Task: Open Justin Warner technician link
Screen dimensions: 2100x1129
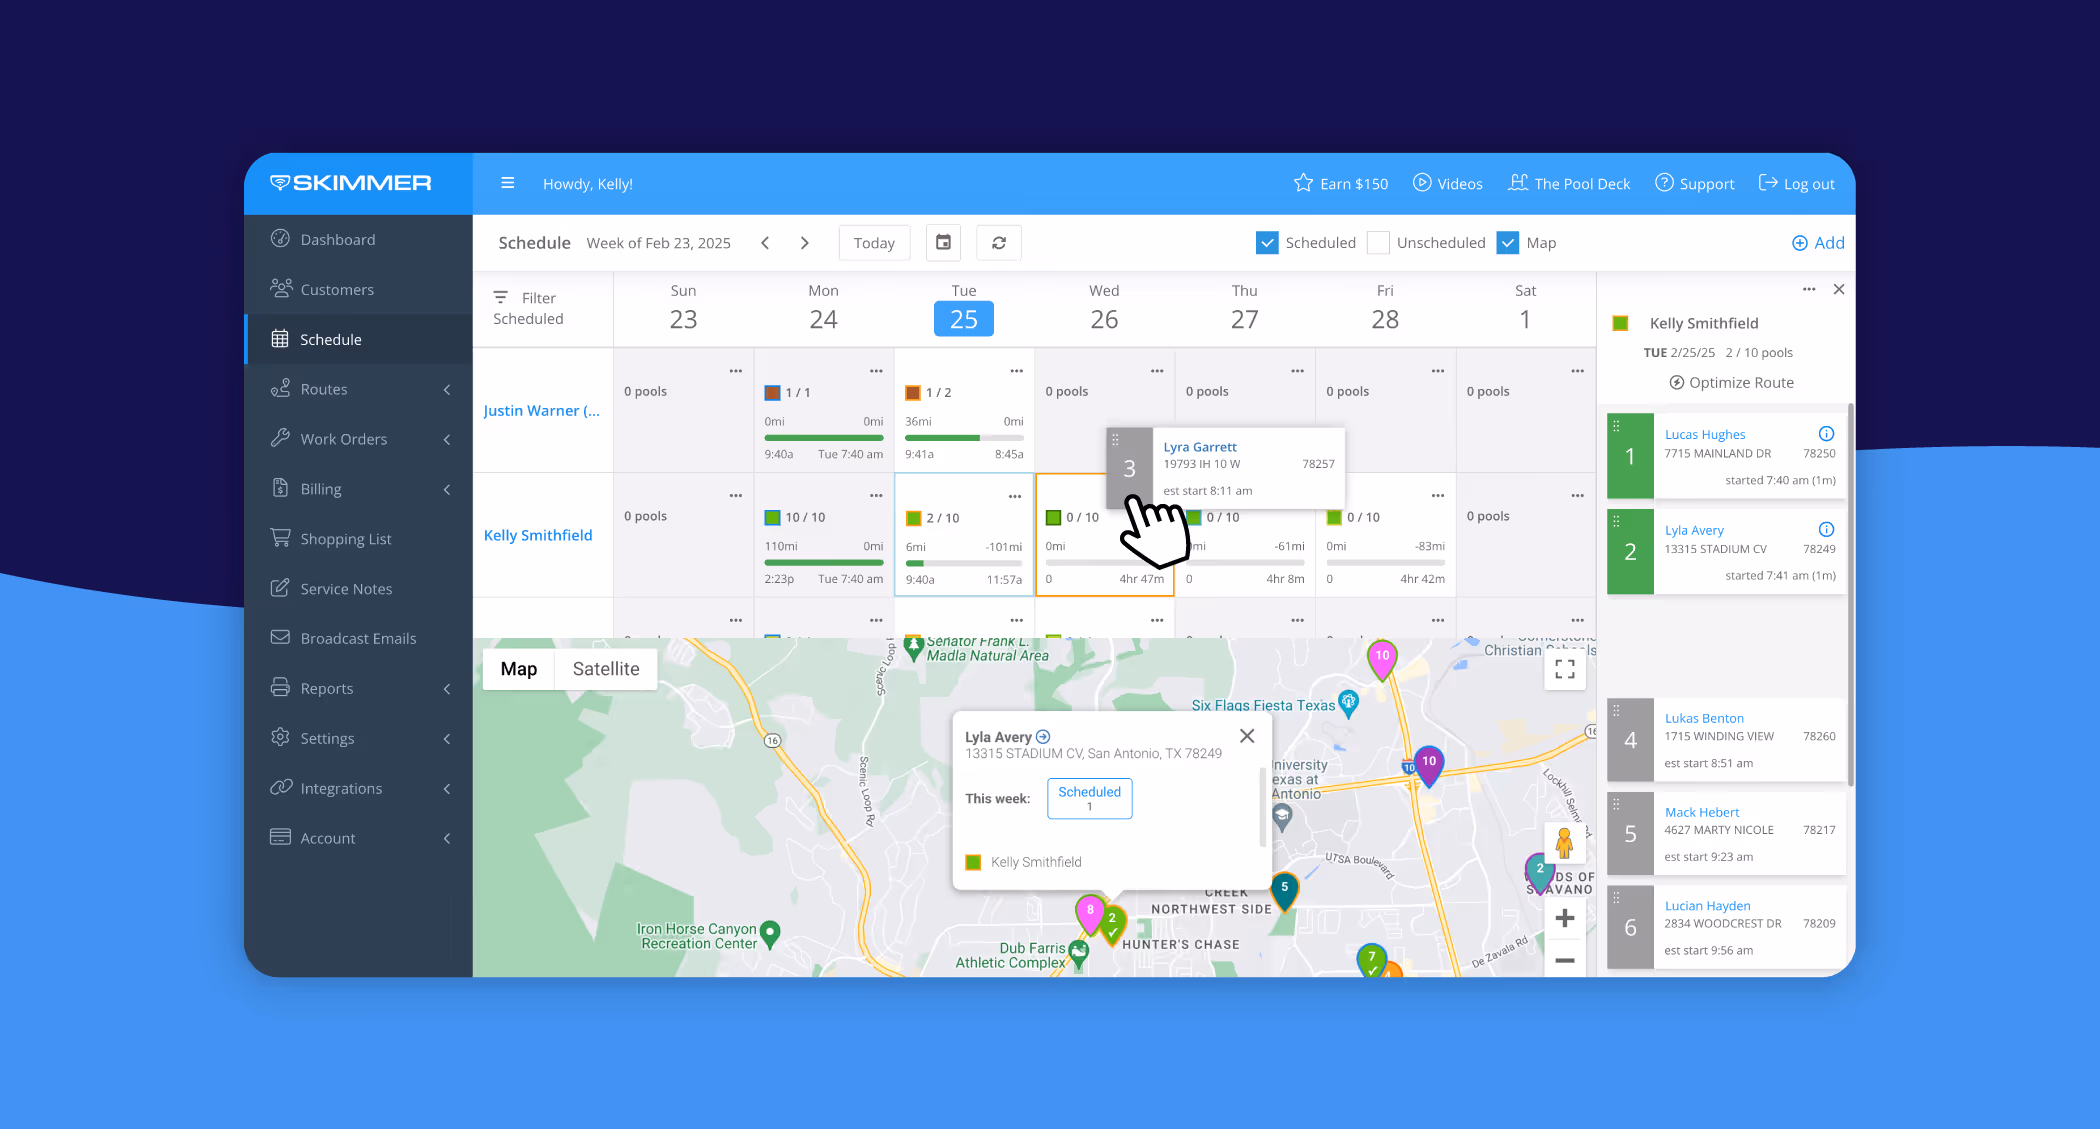Action: (541, 410)
